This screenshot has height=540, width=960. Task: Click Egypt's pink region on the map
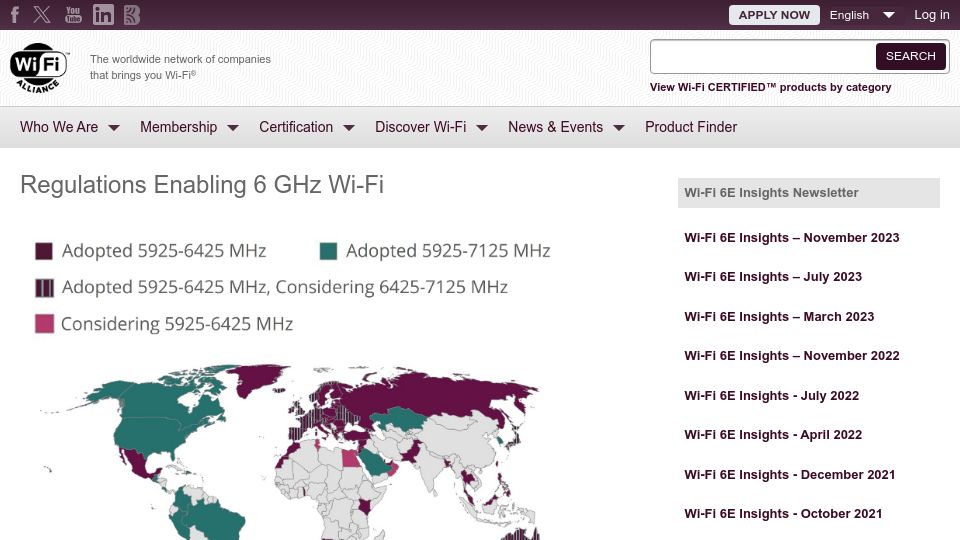(x=350, y=459)
